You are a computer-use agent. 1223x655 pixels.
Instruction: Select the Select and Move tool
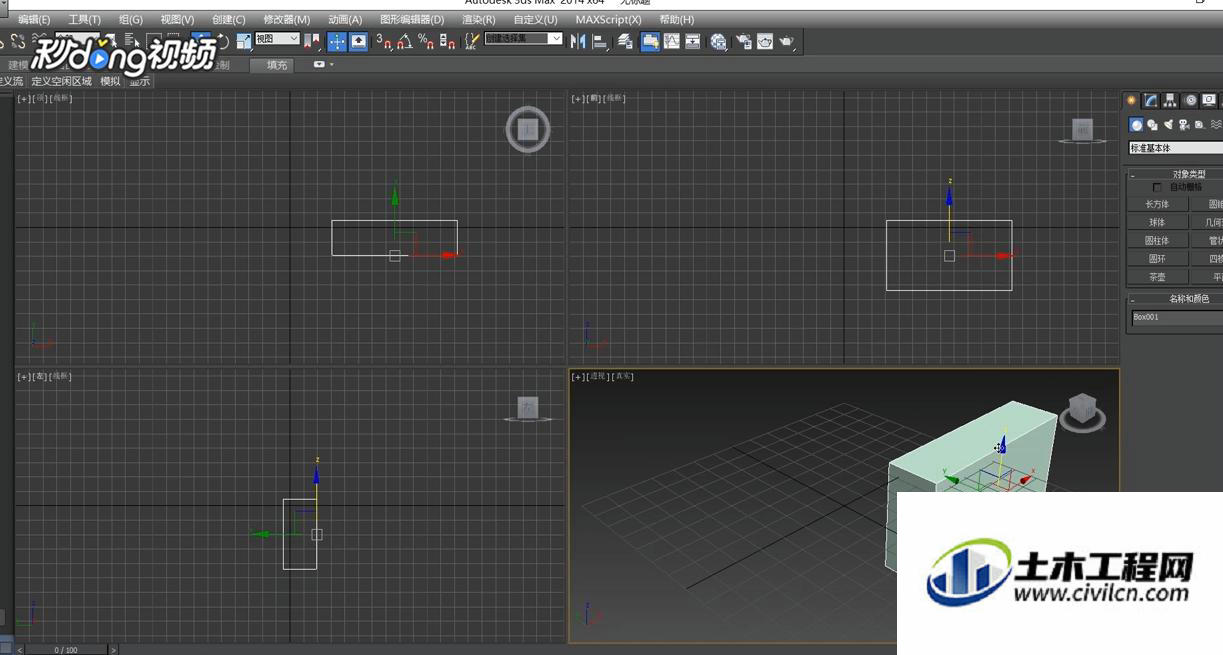[x=201, y=41]
